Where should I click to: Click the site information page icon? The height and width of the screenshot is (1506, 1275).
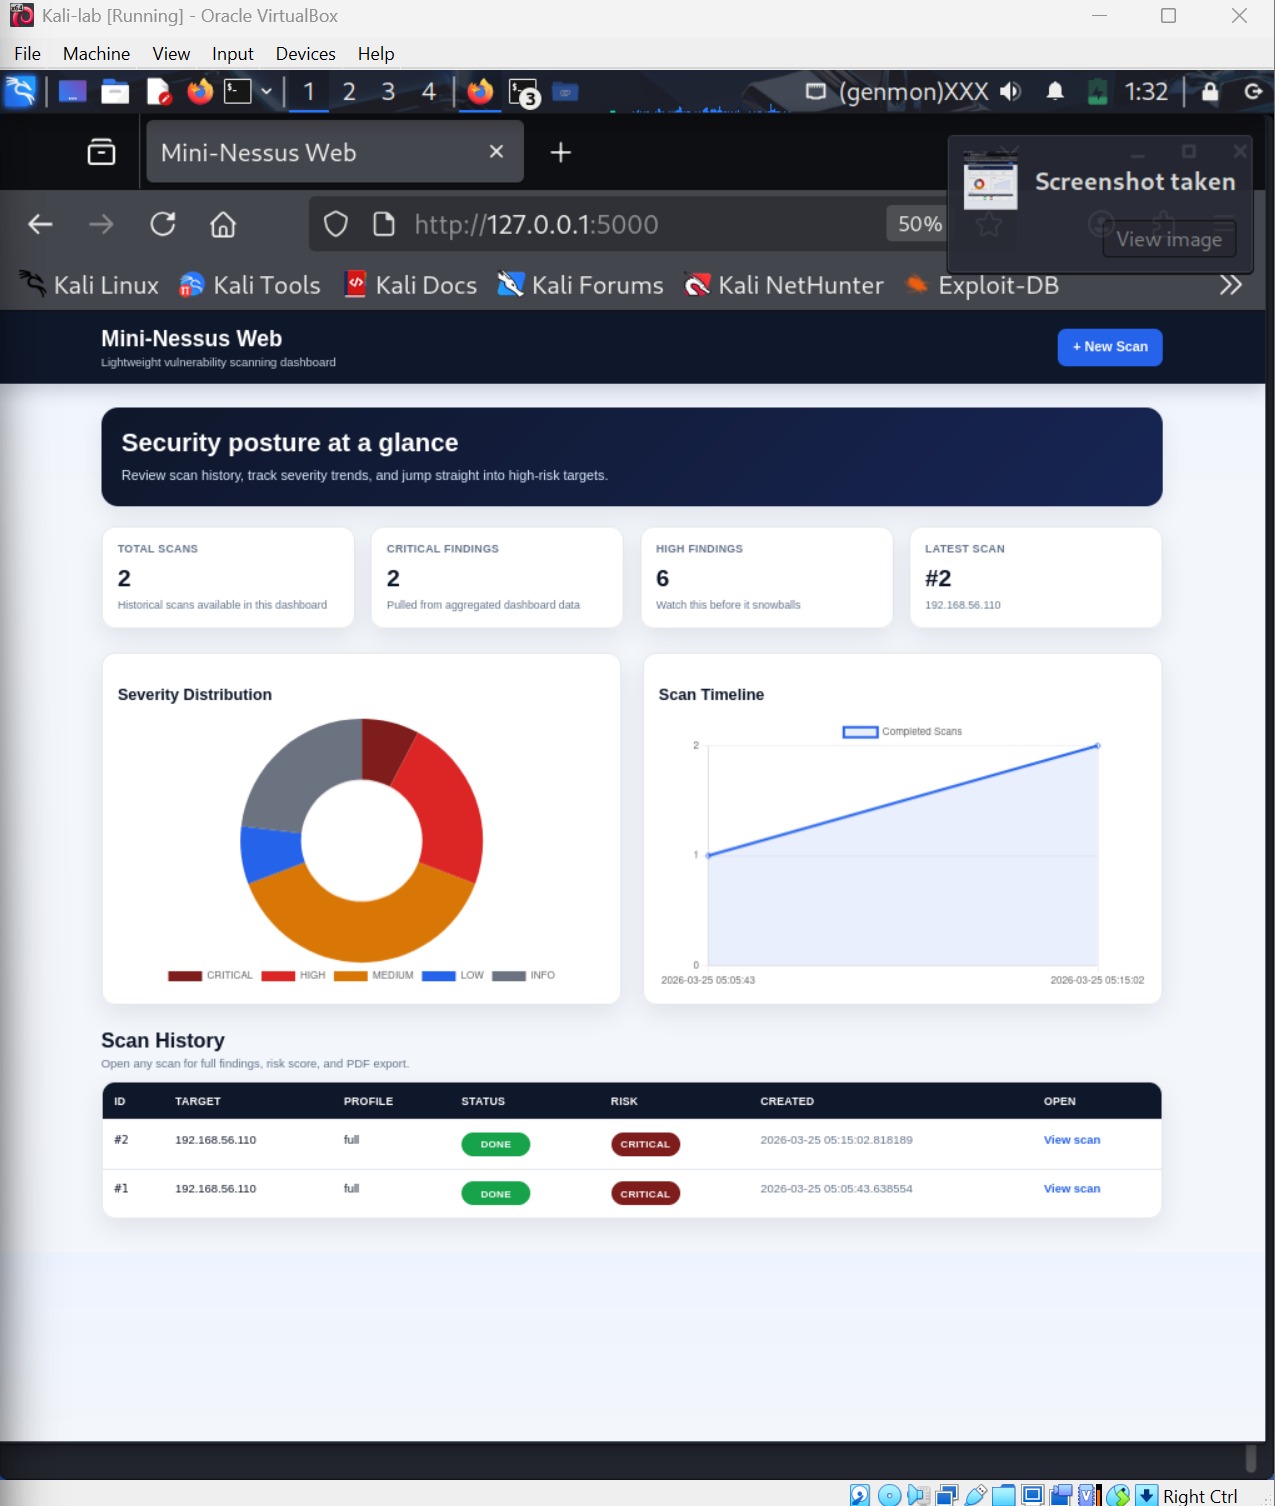(384, 224)
